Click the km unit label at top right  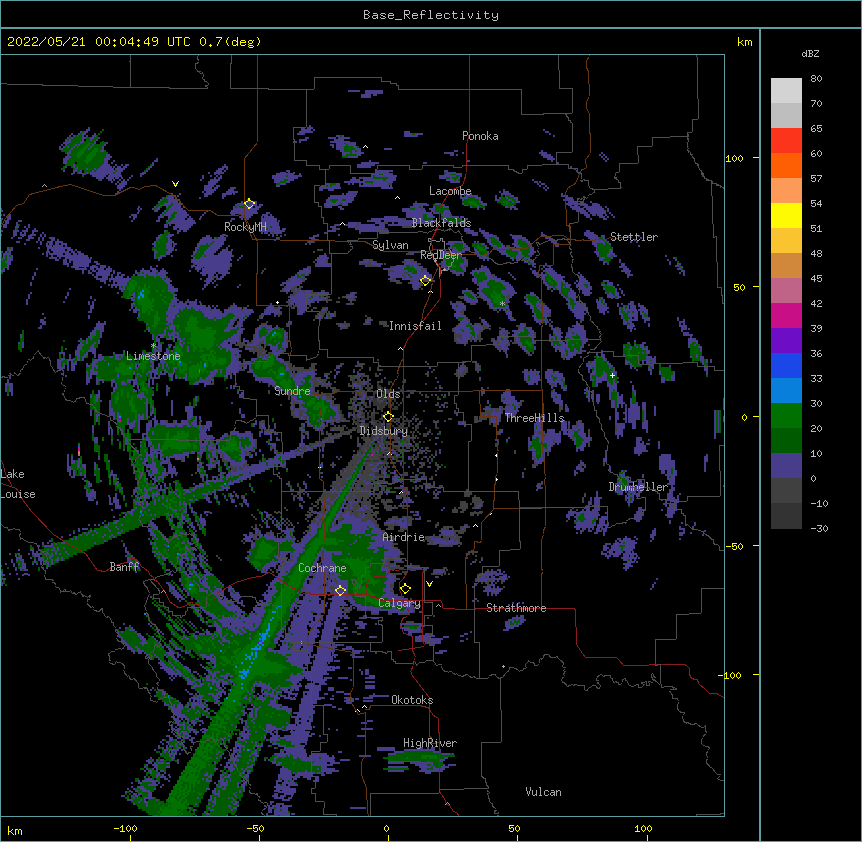point(745,42)
